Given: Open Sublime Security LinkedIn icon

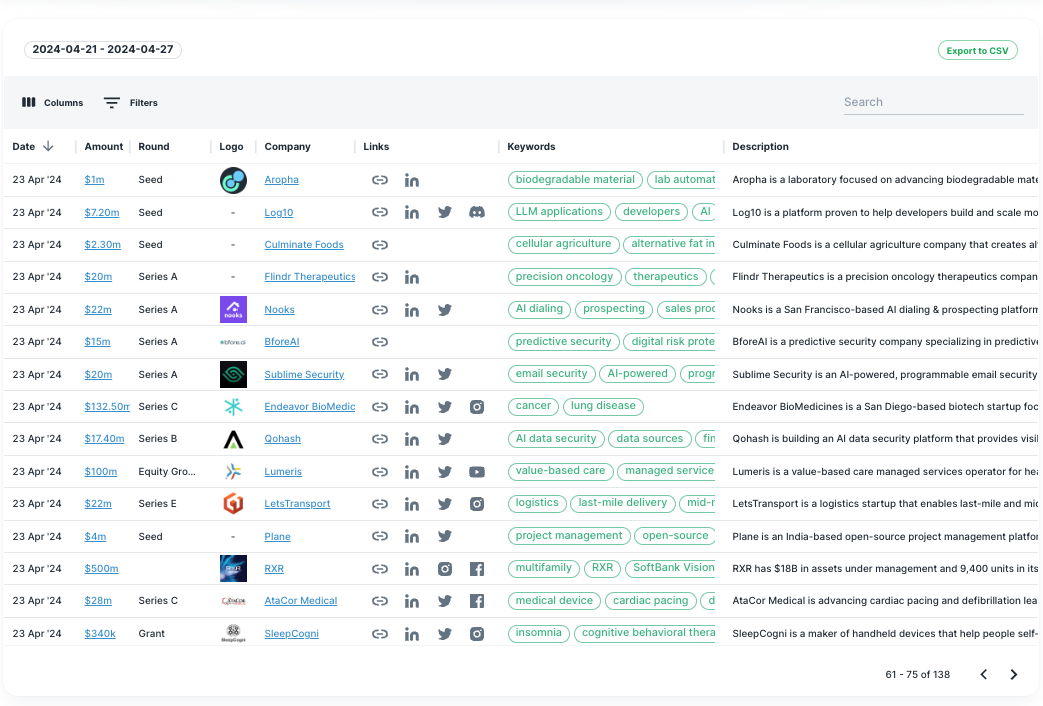Looking at the screenshot, I should (x=412, y=375).
